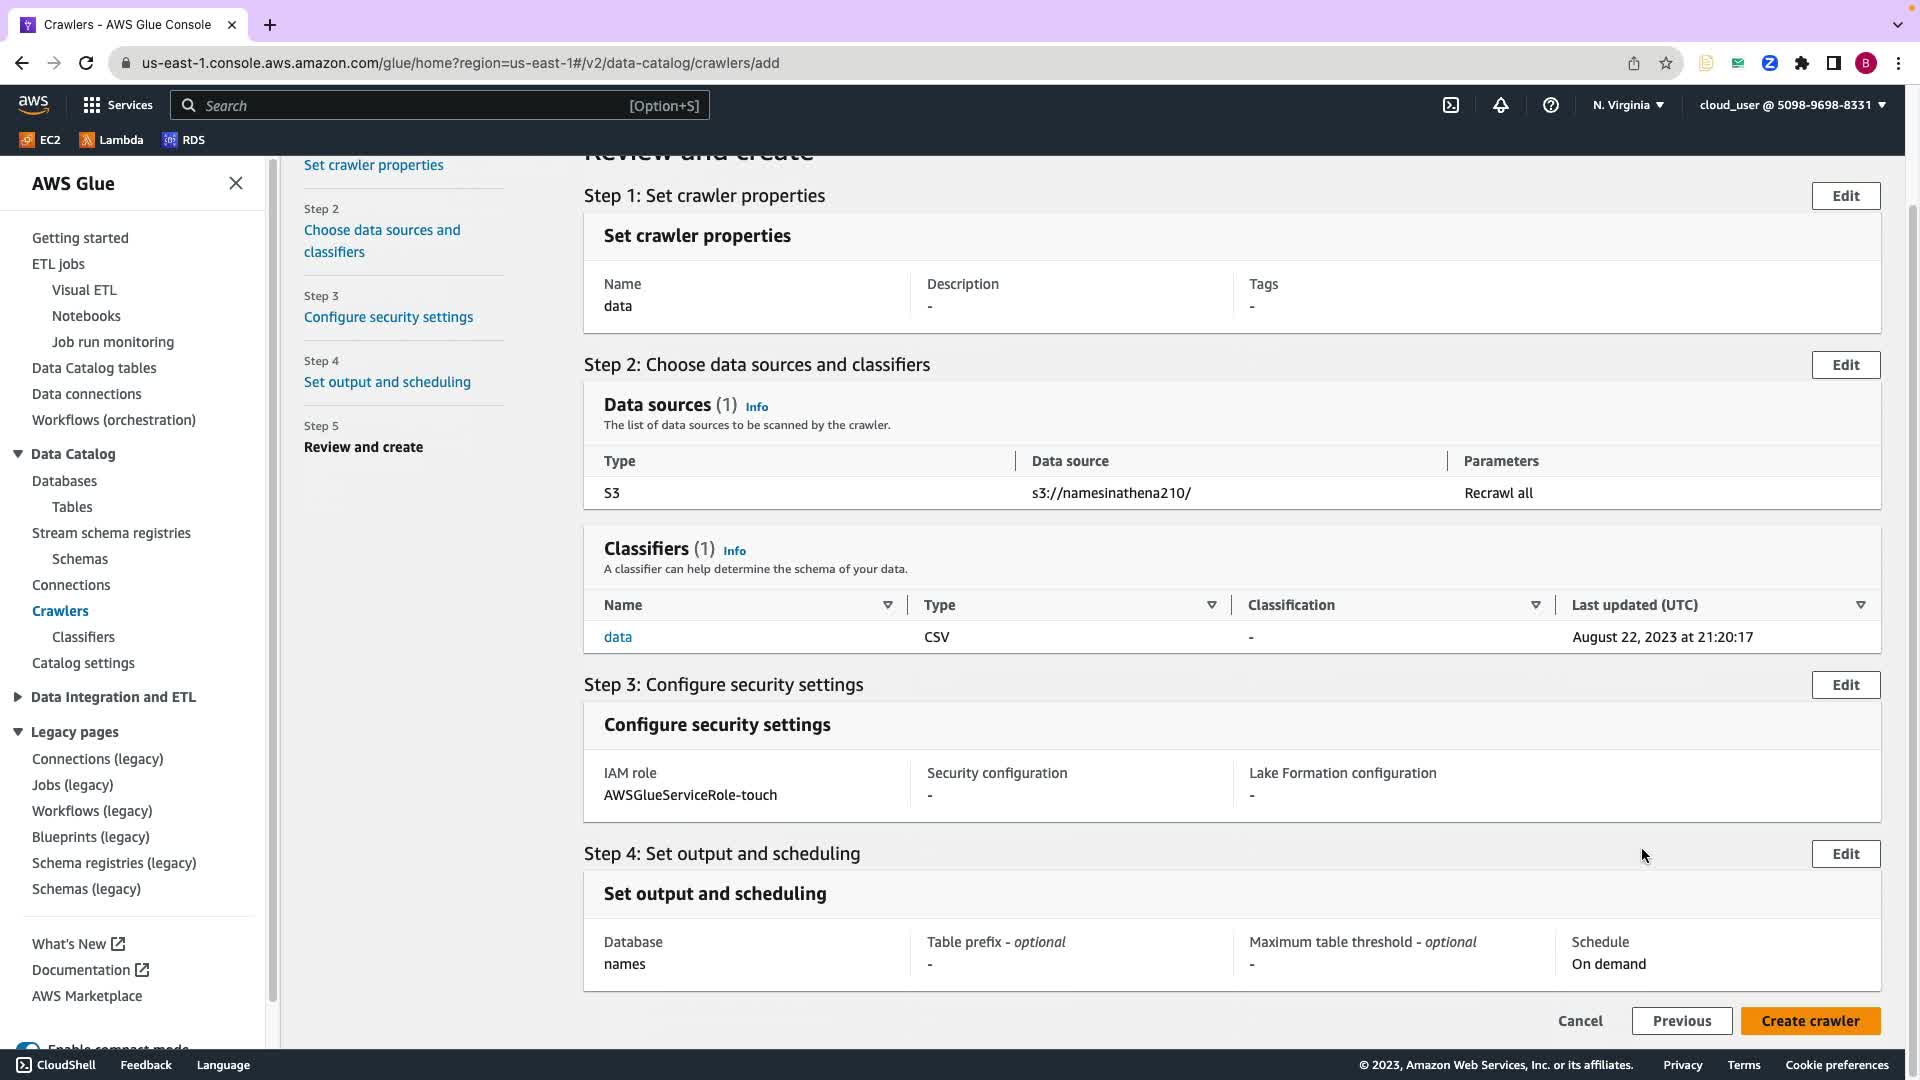Click the help question mark icon
1920x1080 pixels.
click(1550, 105)
